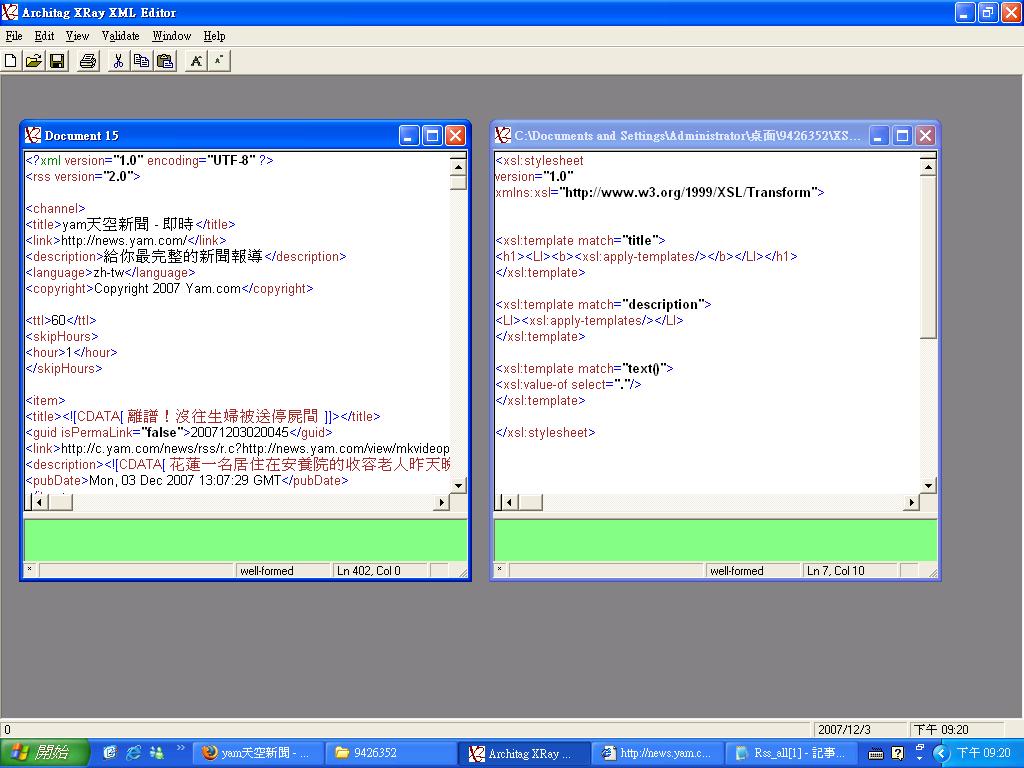This screenshot has height=768, width=1024.
Task: Switch to Architag XRay taskbar button
Action: [x=524, y=753]
